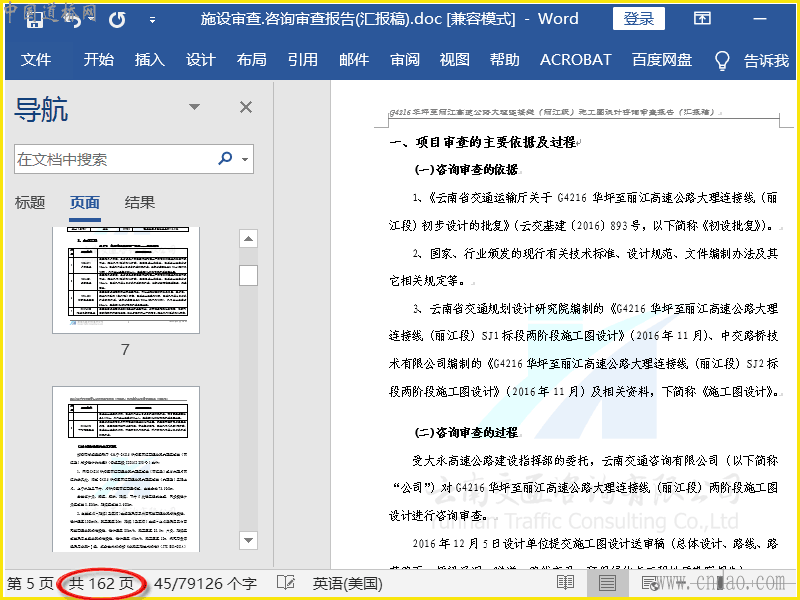Click subheading (一)咨询审查的依据
The width and height of the screenshot is (800, 600).
(466, 169)
